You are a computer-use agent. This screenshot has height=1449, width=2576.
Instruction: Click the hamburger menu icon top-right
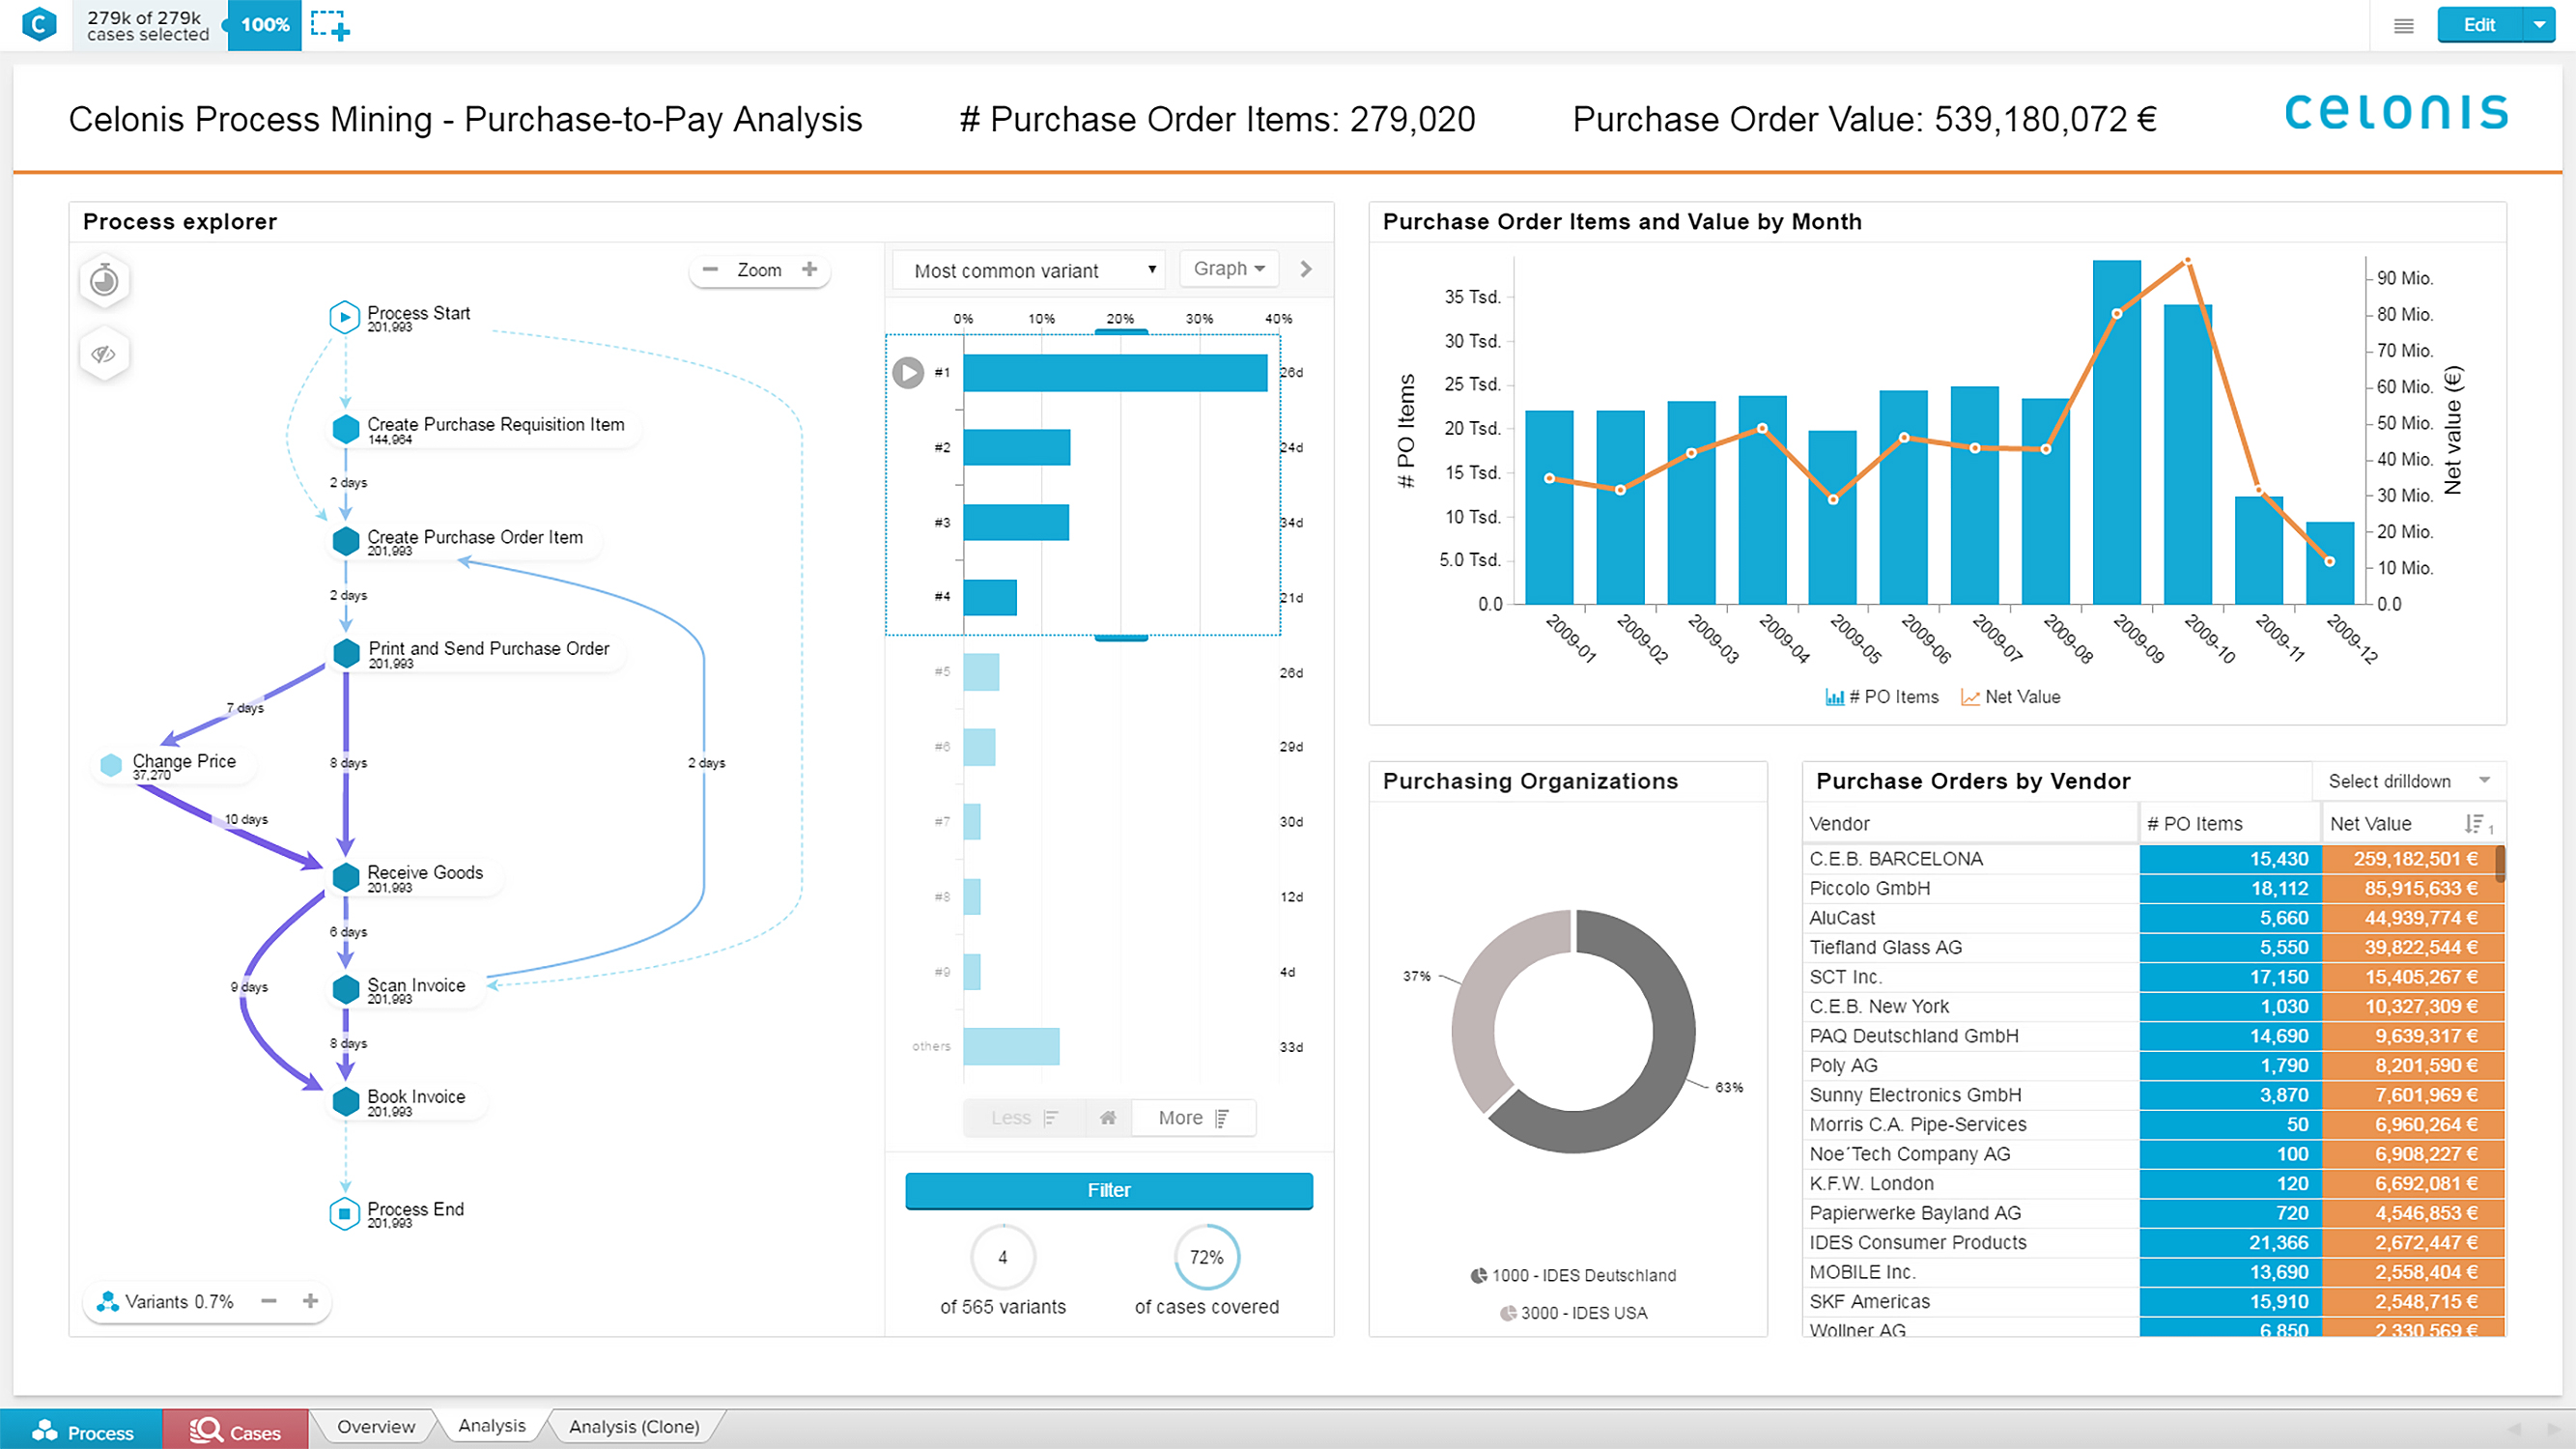pos(2402,23)
